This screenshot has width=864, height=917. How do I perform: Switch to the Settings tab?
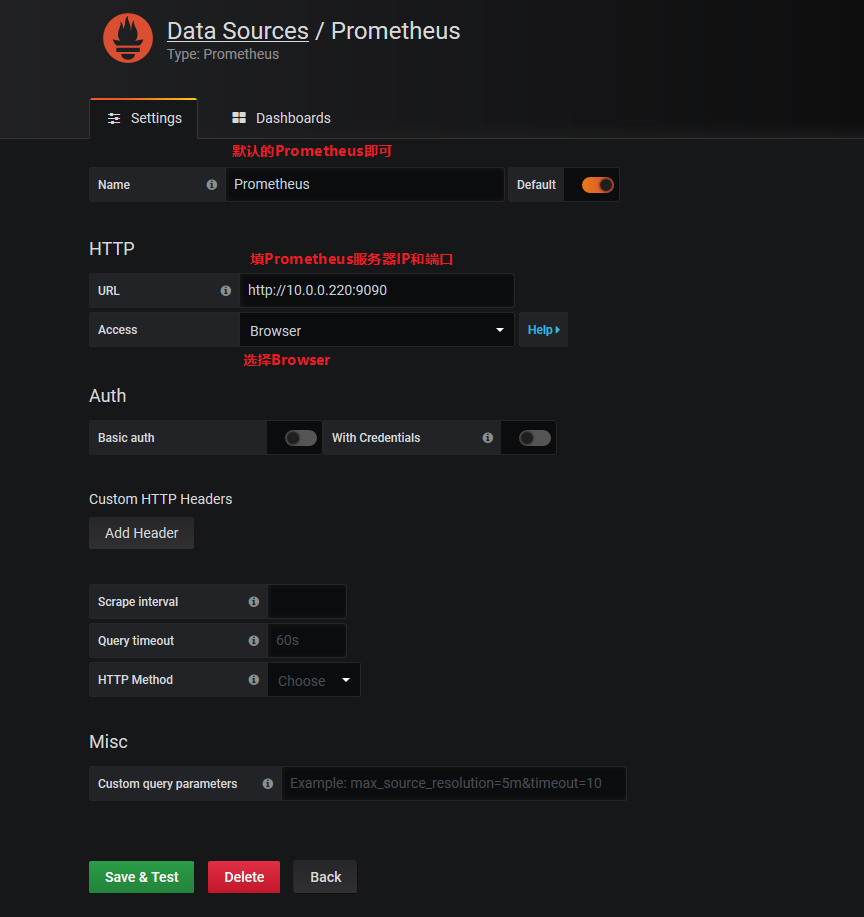click(144, 118)
